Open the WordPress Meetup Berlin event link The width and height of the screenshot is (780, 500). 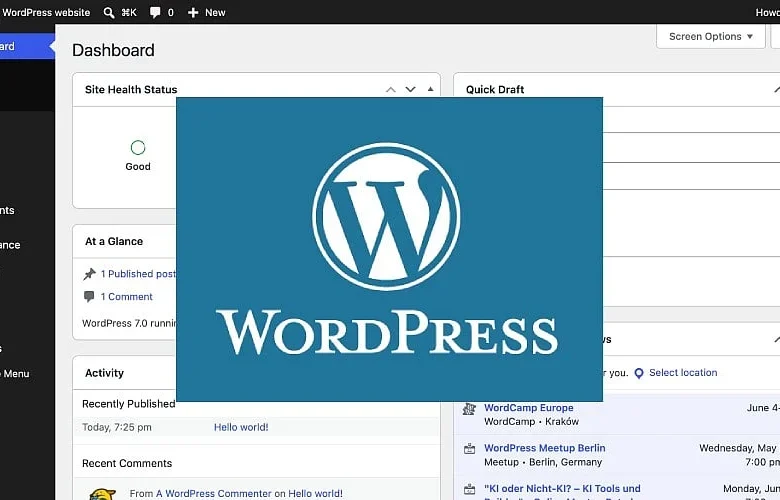[545, 448]
